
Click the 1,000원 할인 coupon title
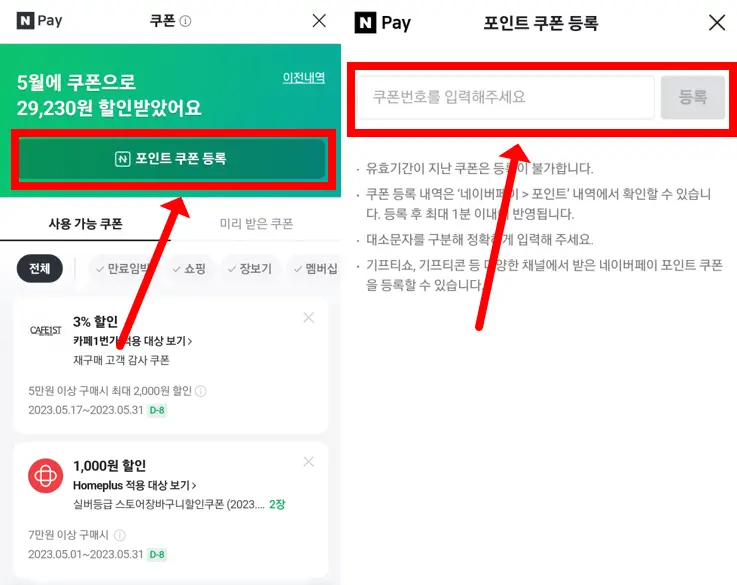[110, 466]
